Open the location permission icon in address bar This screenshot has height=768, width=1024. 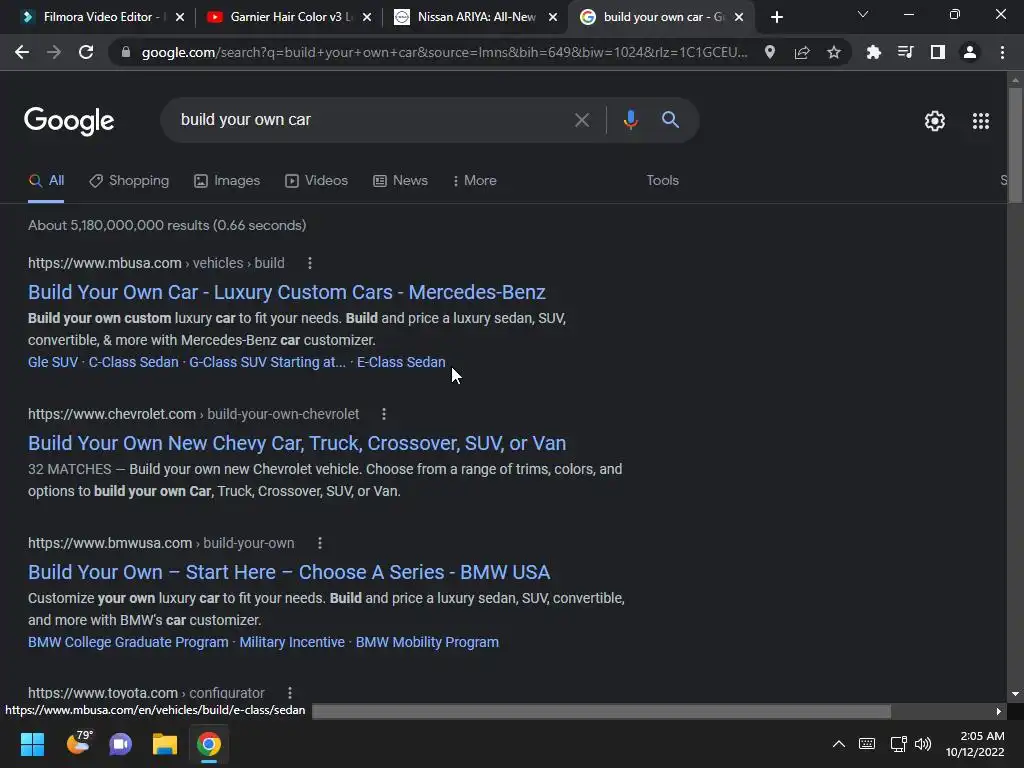click(x=770, y=52)
